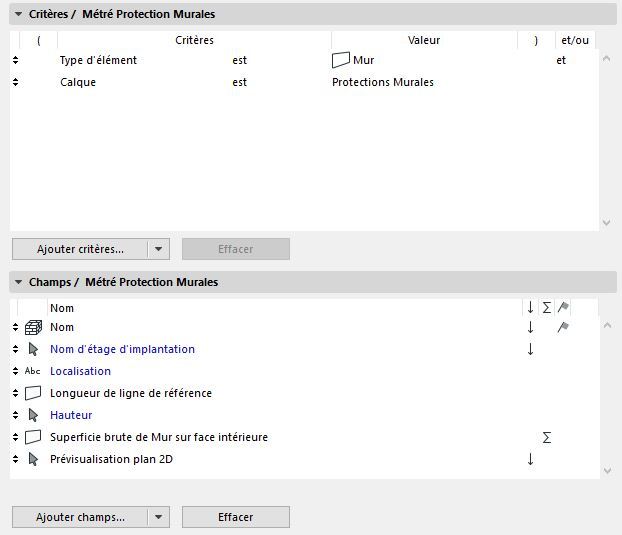Select the Calque criteria row

[x=78, y=82]
